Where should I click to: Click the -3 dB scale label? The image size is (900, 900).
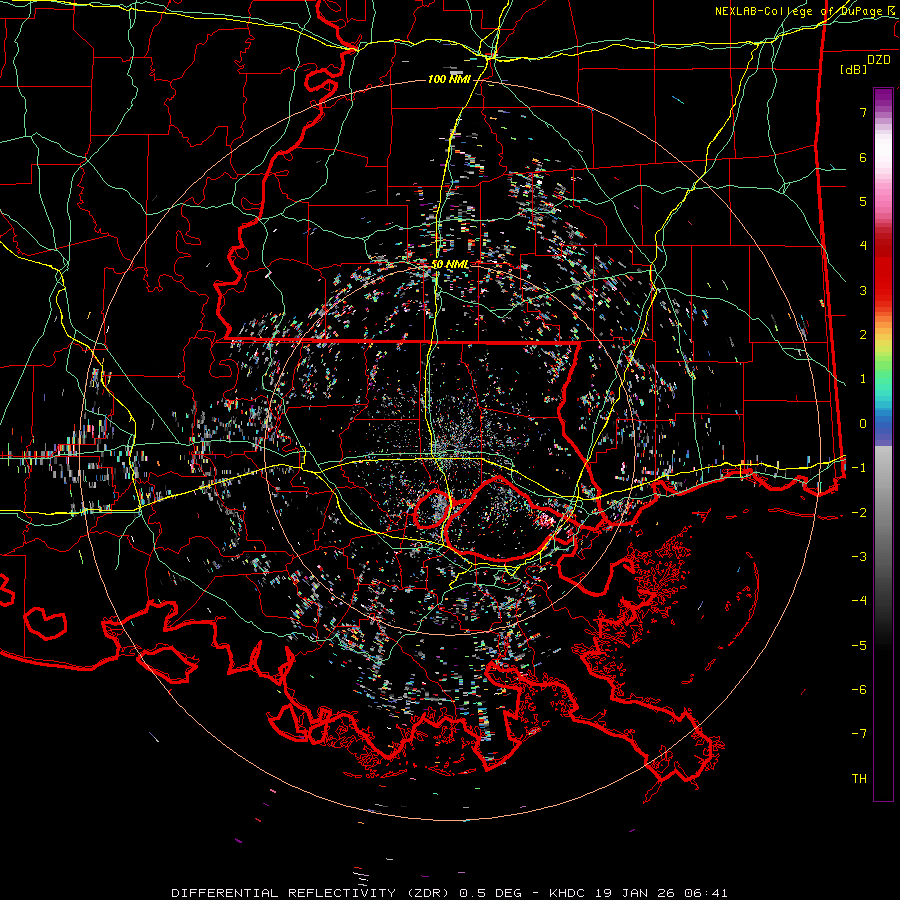[x=859, y=557]
